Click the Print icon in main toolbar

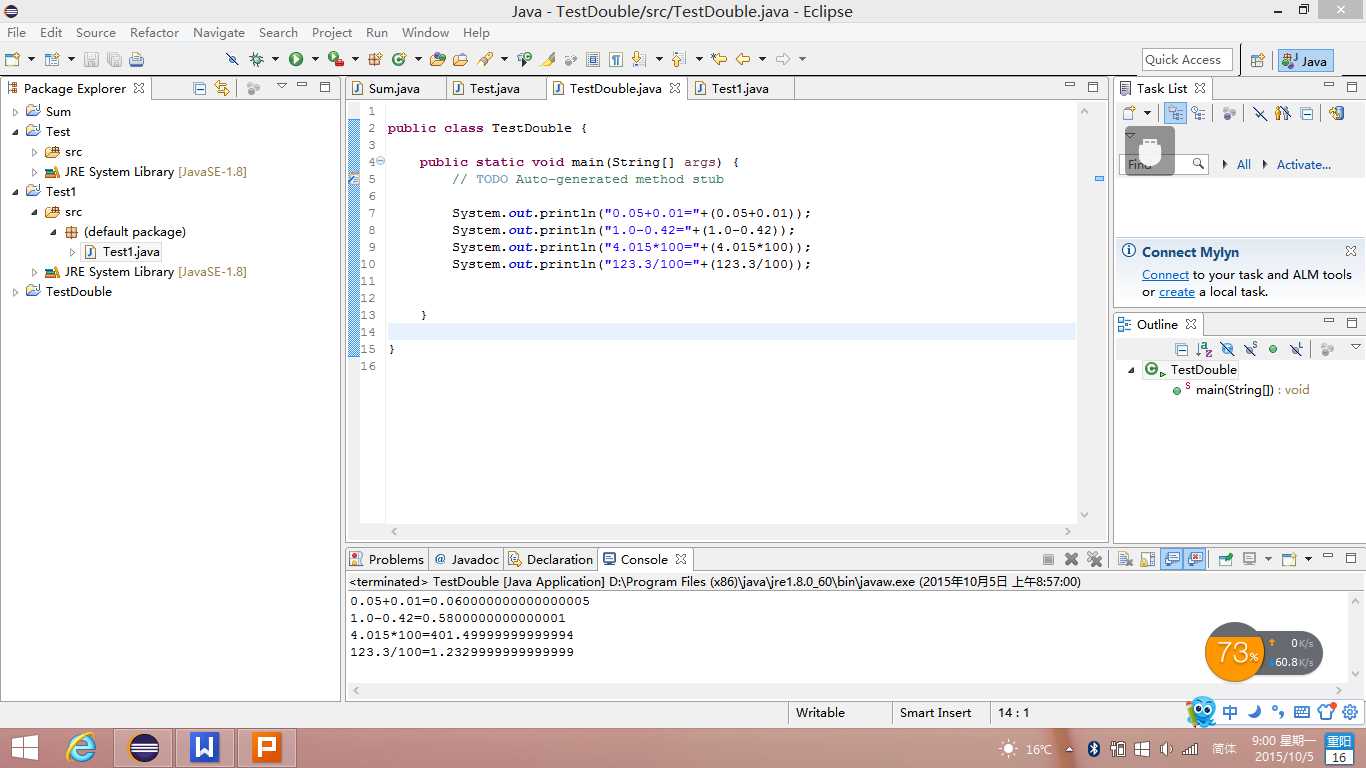(136, 60)
